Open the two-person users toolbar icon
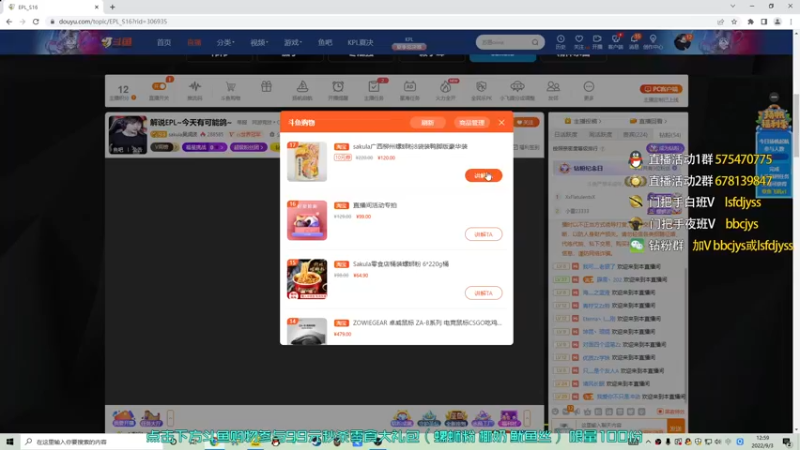The width and height of the screenshot is (800, 450). (x=553, y=90)
